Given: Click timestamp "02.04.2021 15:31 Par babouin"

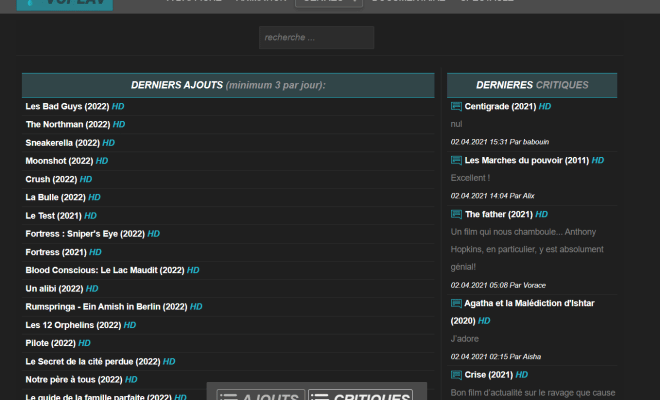Looking at the screenshot, I should 500,142.
